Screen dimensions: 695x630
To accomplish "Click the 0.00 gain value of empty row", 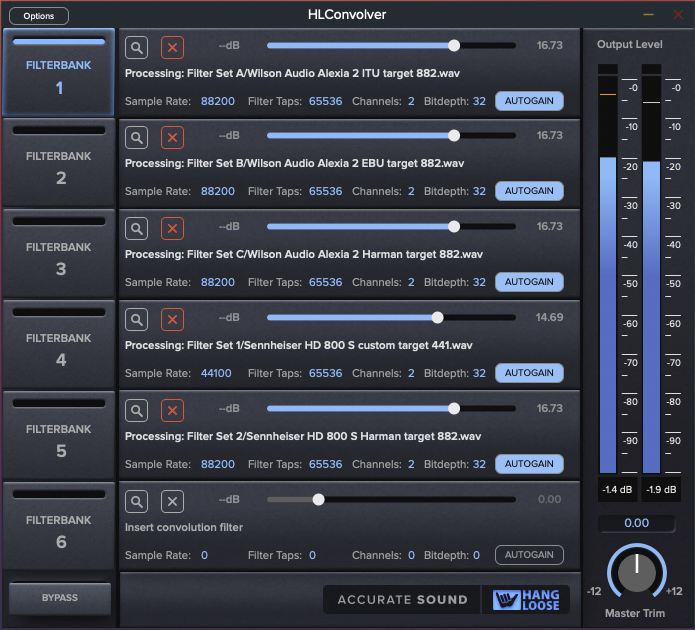I will tap(549, 500).
